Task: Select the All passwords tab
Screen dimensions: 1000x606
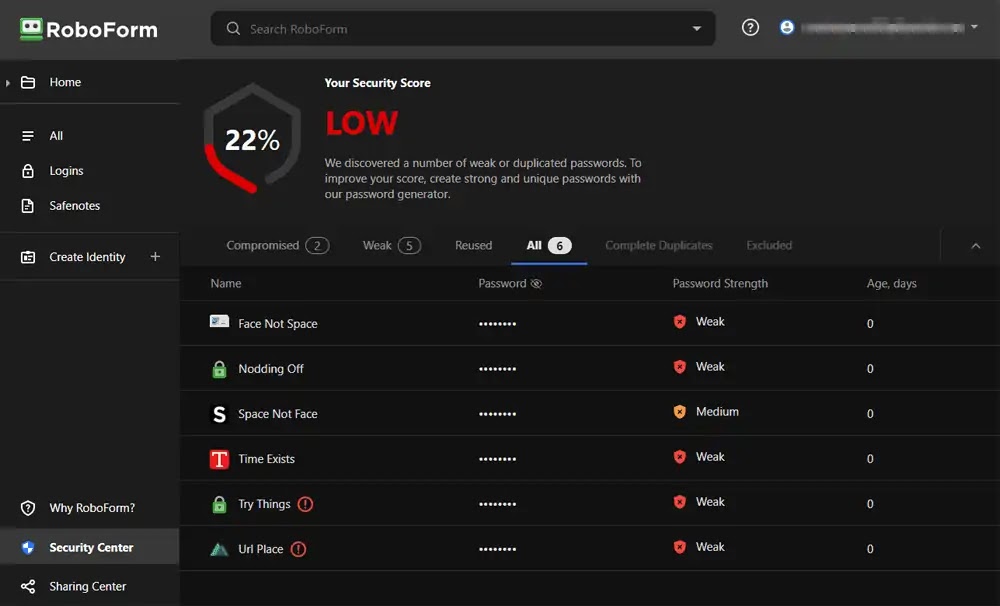Action: click(x=549, y=246)
